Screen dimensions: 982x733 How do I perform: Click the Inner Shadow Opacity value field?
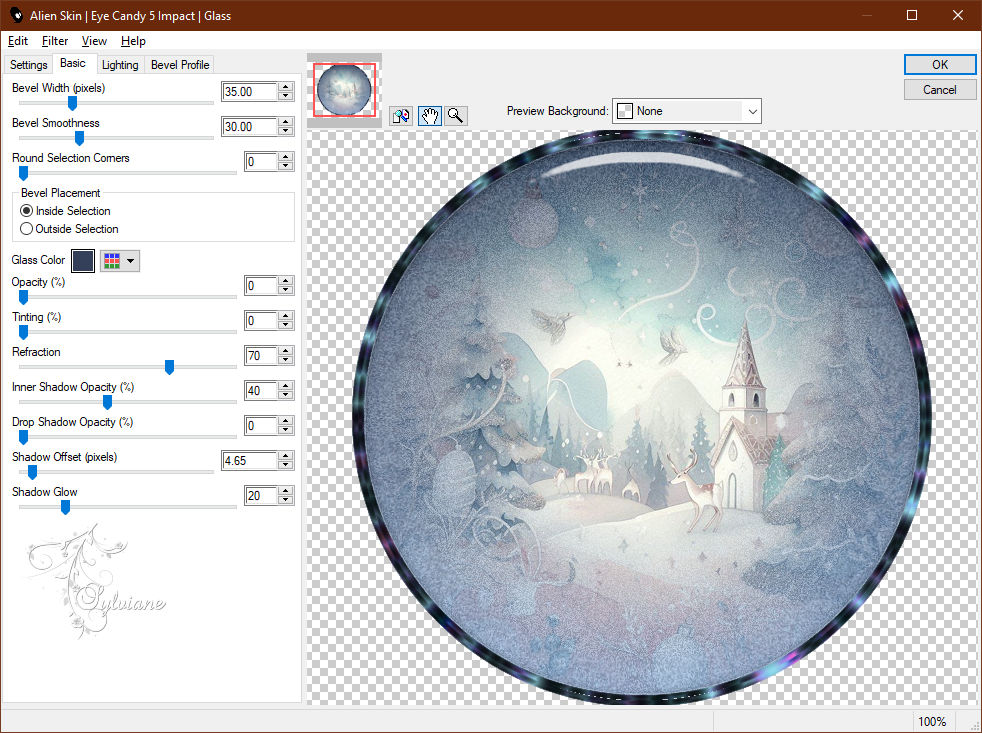pos(261,391)
